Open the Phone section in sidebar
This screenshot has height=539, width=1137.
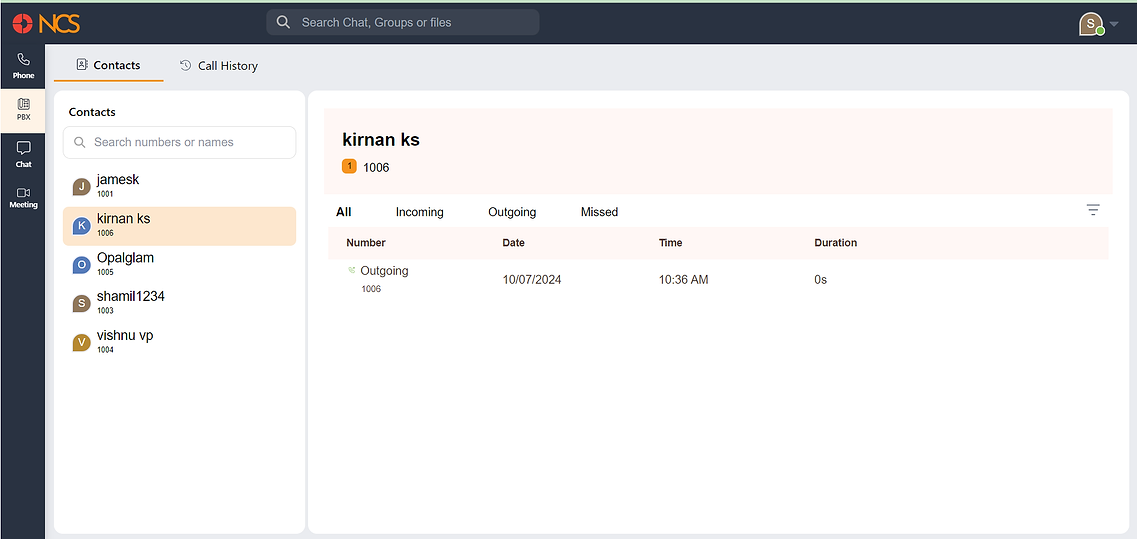coord(23,65)
